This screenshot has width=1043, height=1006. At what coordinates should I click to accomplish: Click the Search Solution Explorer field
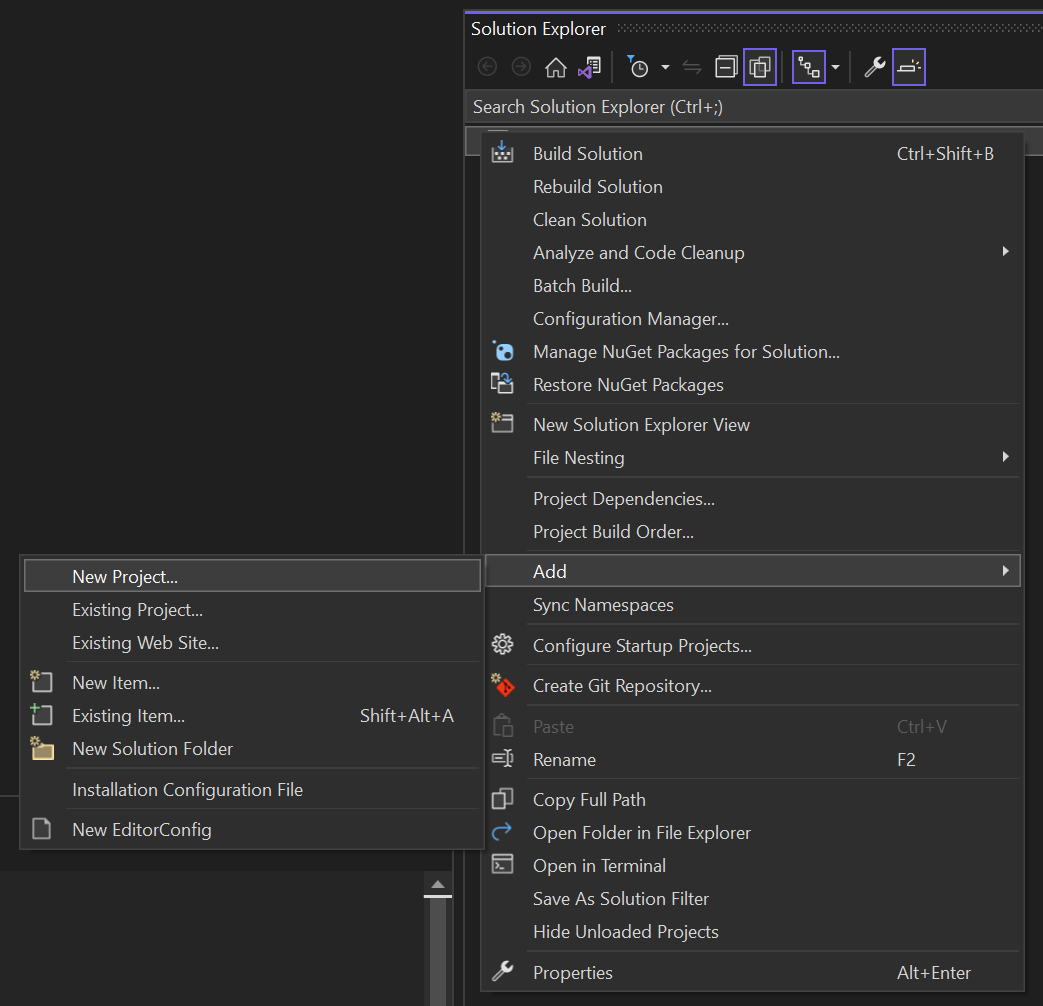point(754,107)
